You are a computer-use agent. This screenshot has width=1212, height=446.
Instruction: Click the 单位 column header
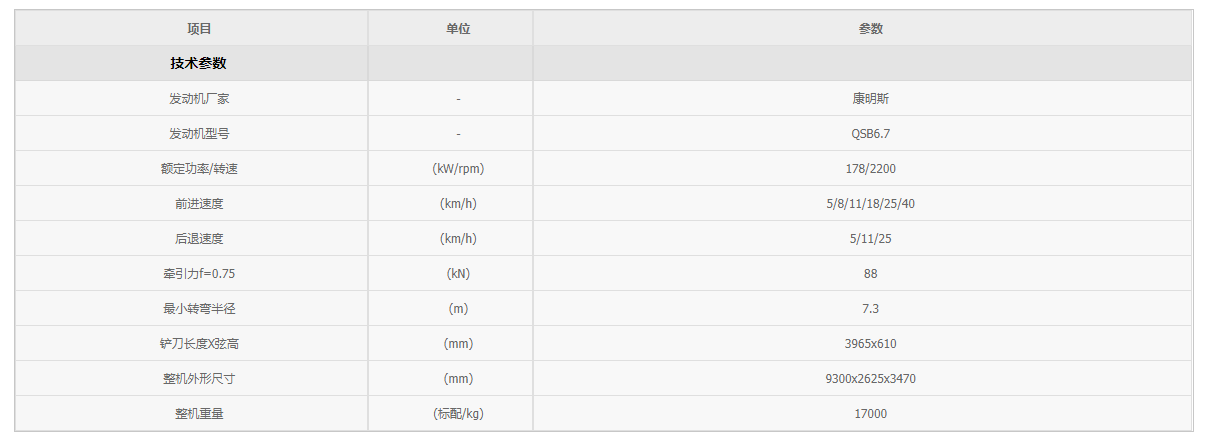[458, 29]
